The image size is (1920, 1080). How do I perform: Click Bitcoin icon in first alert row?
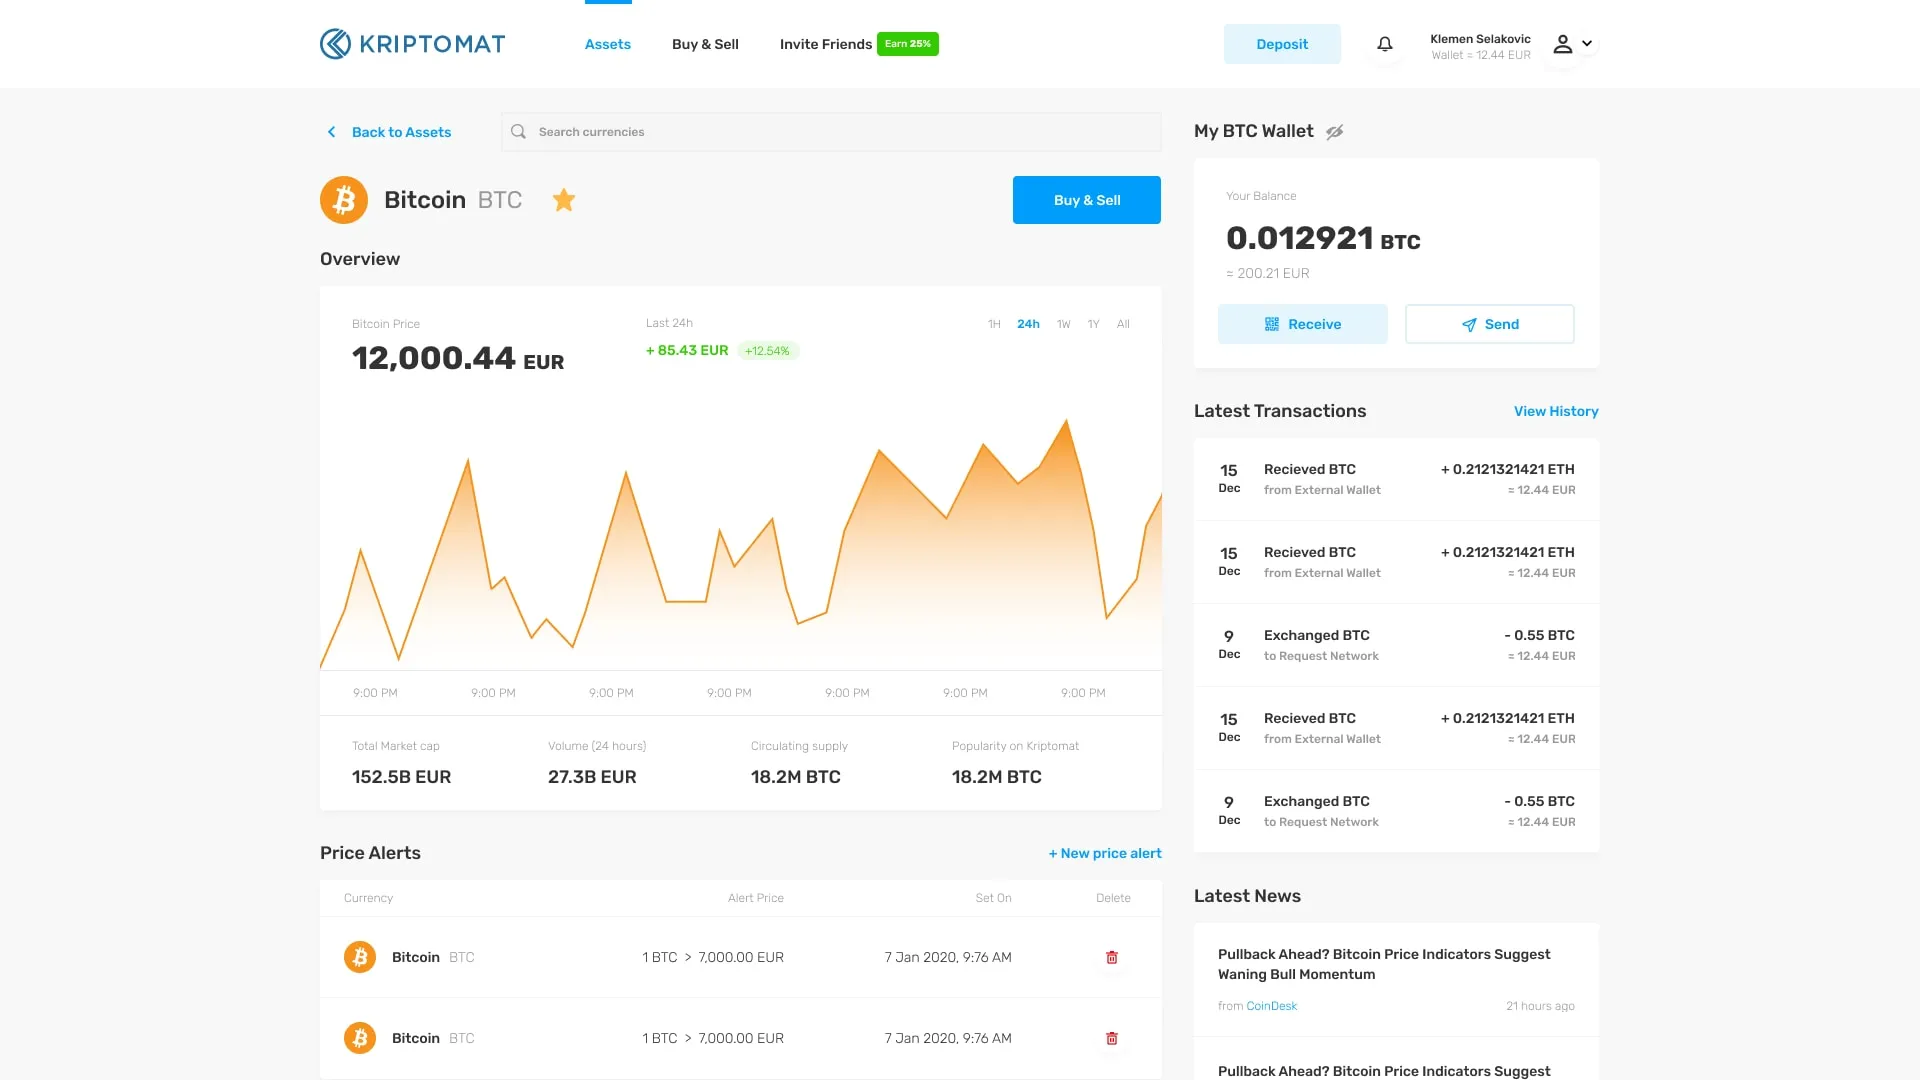(x=360, y=957)
